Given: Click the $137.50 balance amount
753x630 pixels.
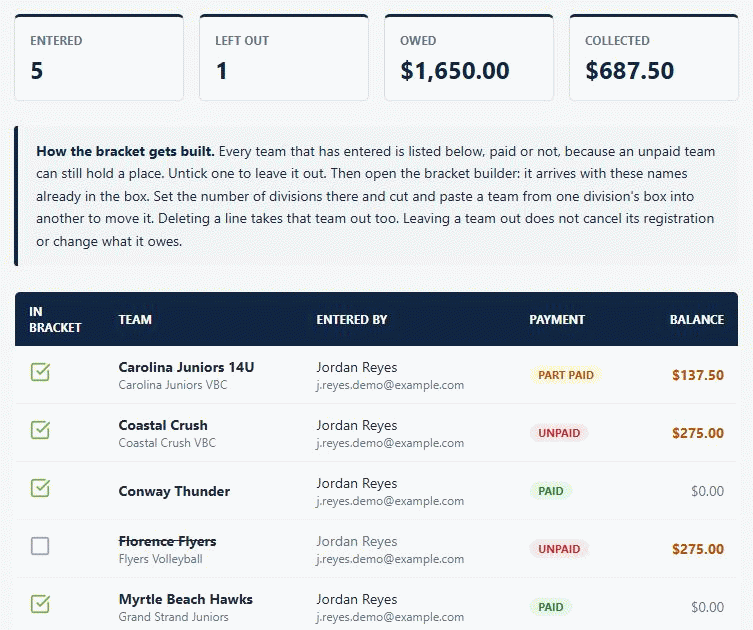Looking at the screenshot, I should 698,375.
